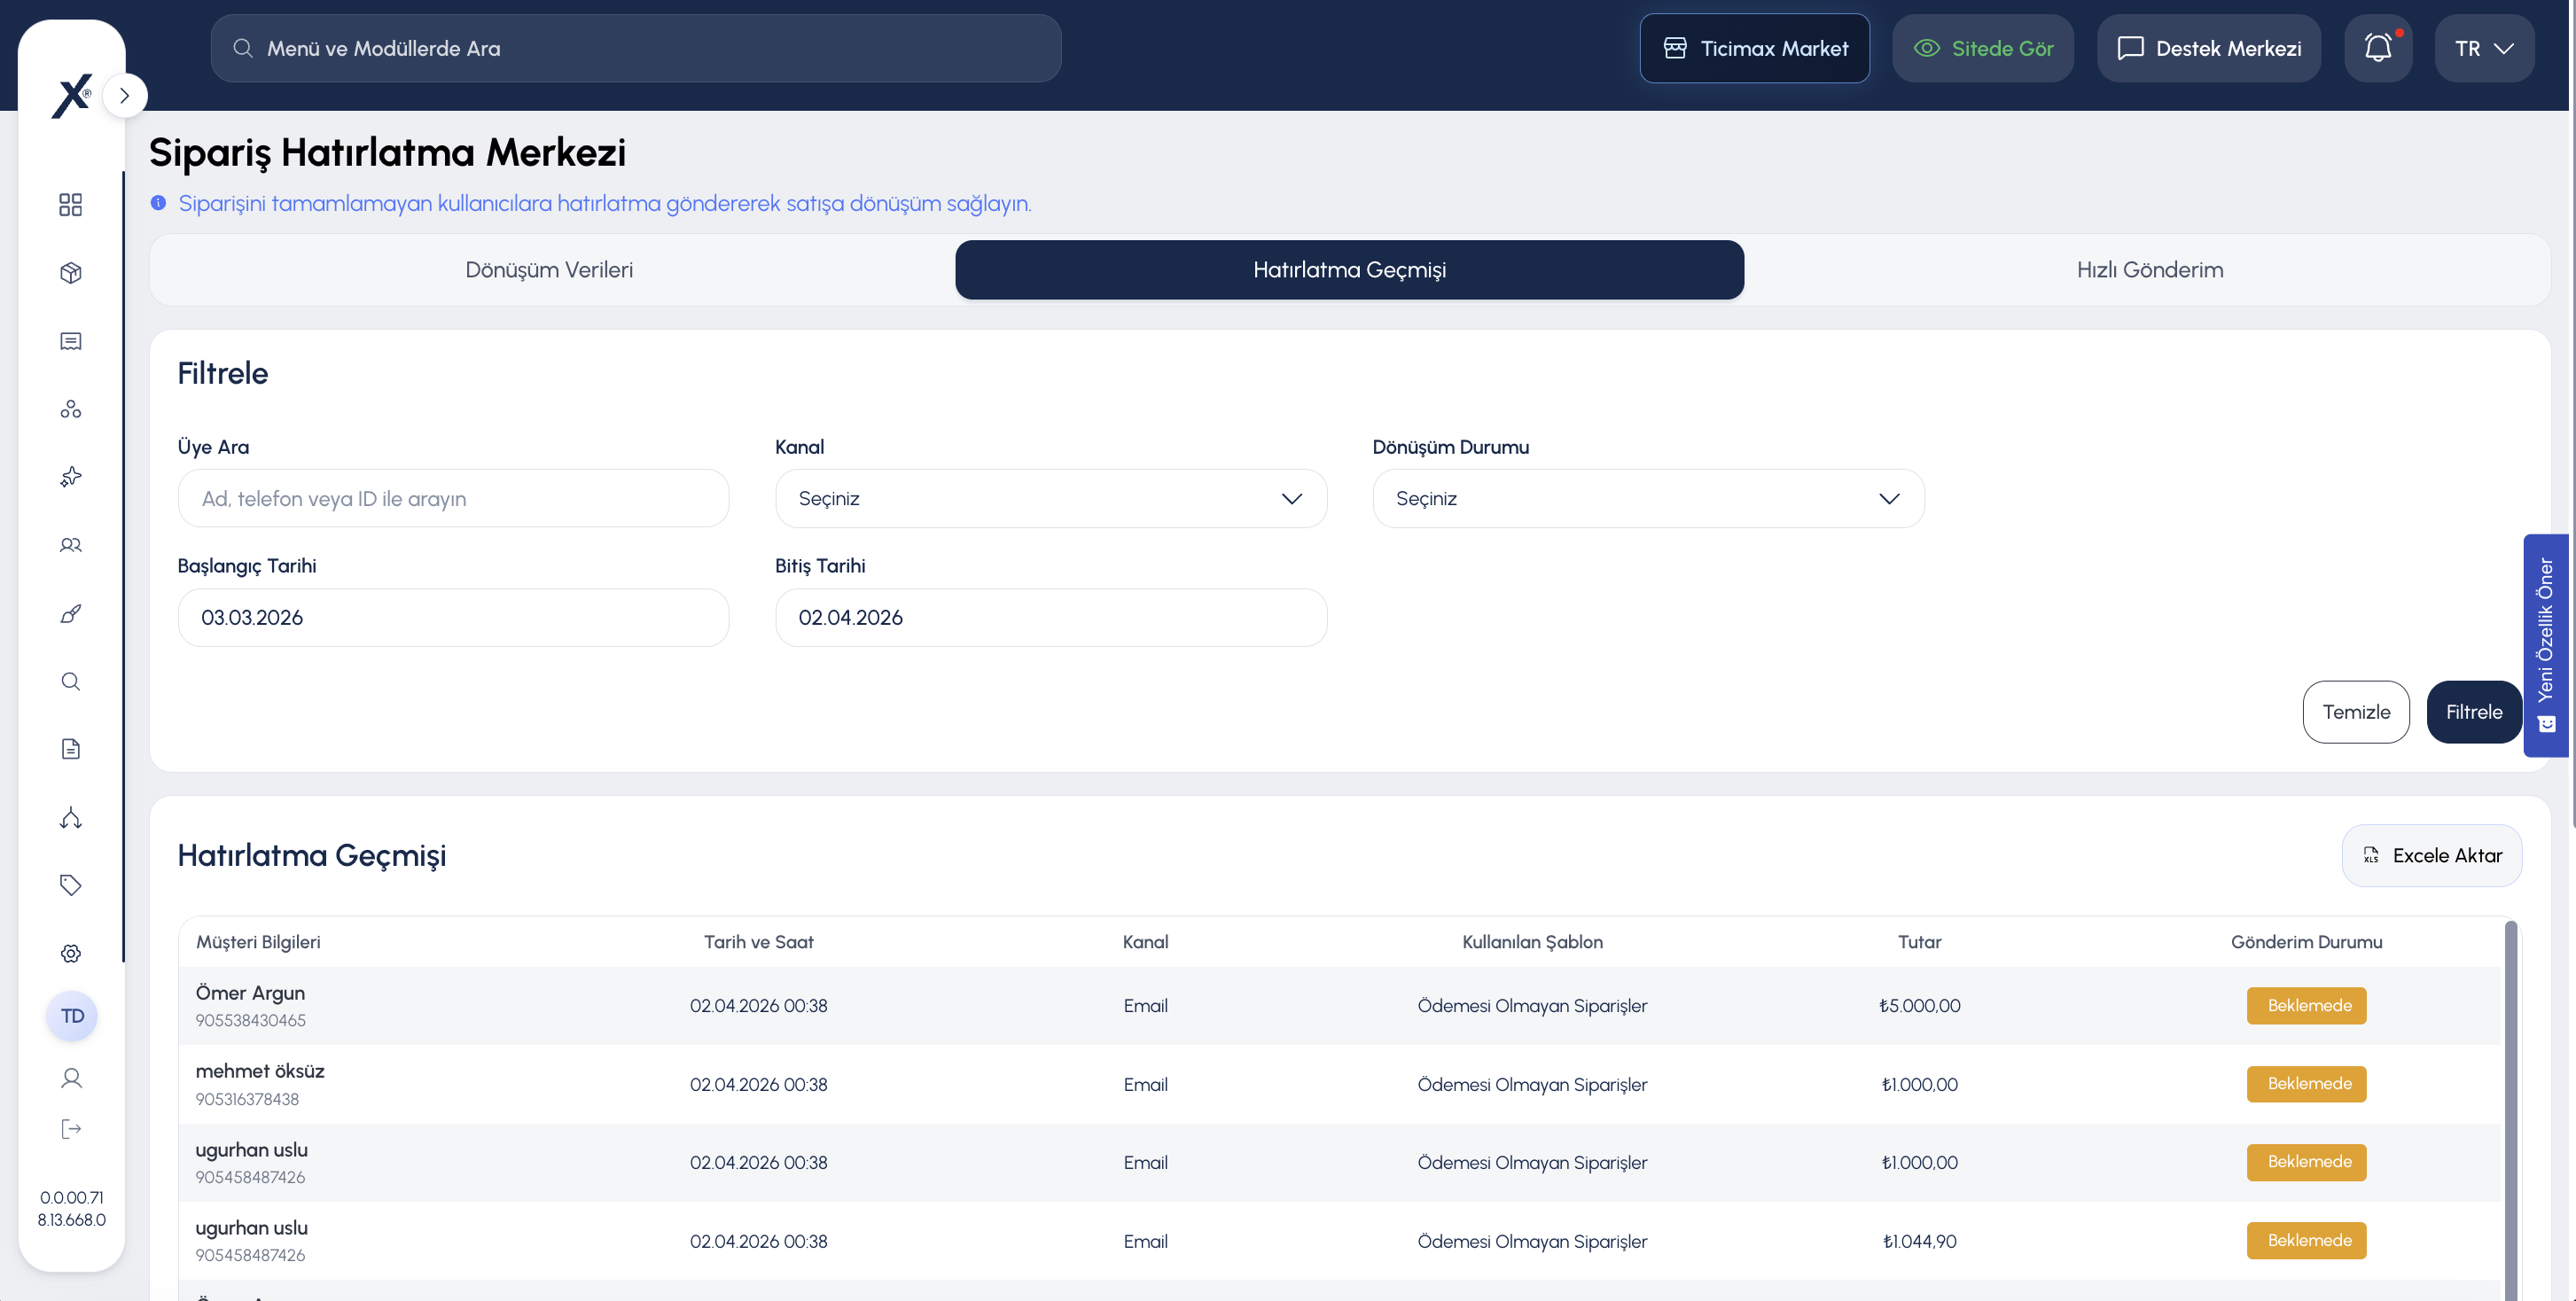This screenshot has width=2576, height=1301.
Task: Click the TD avatar badge
Action: tap(72, 1016)
